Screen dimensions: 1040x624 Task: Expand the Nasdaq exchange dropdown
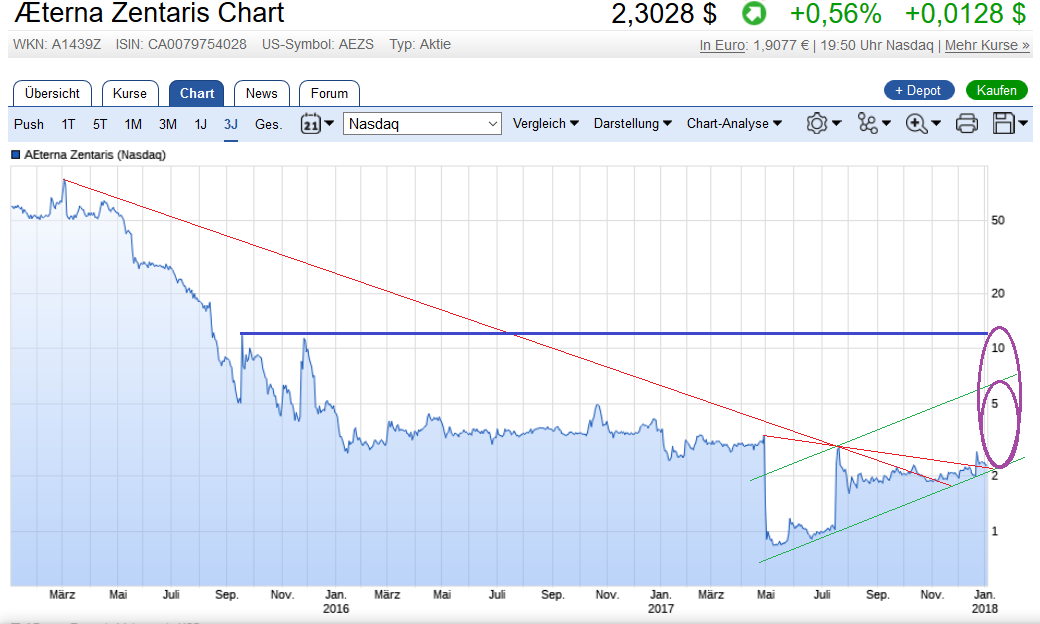tap(422, 124)
